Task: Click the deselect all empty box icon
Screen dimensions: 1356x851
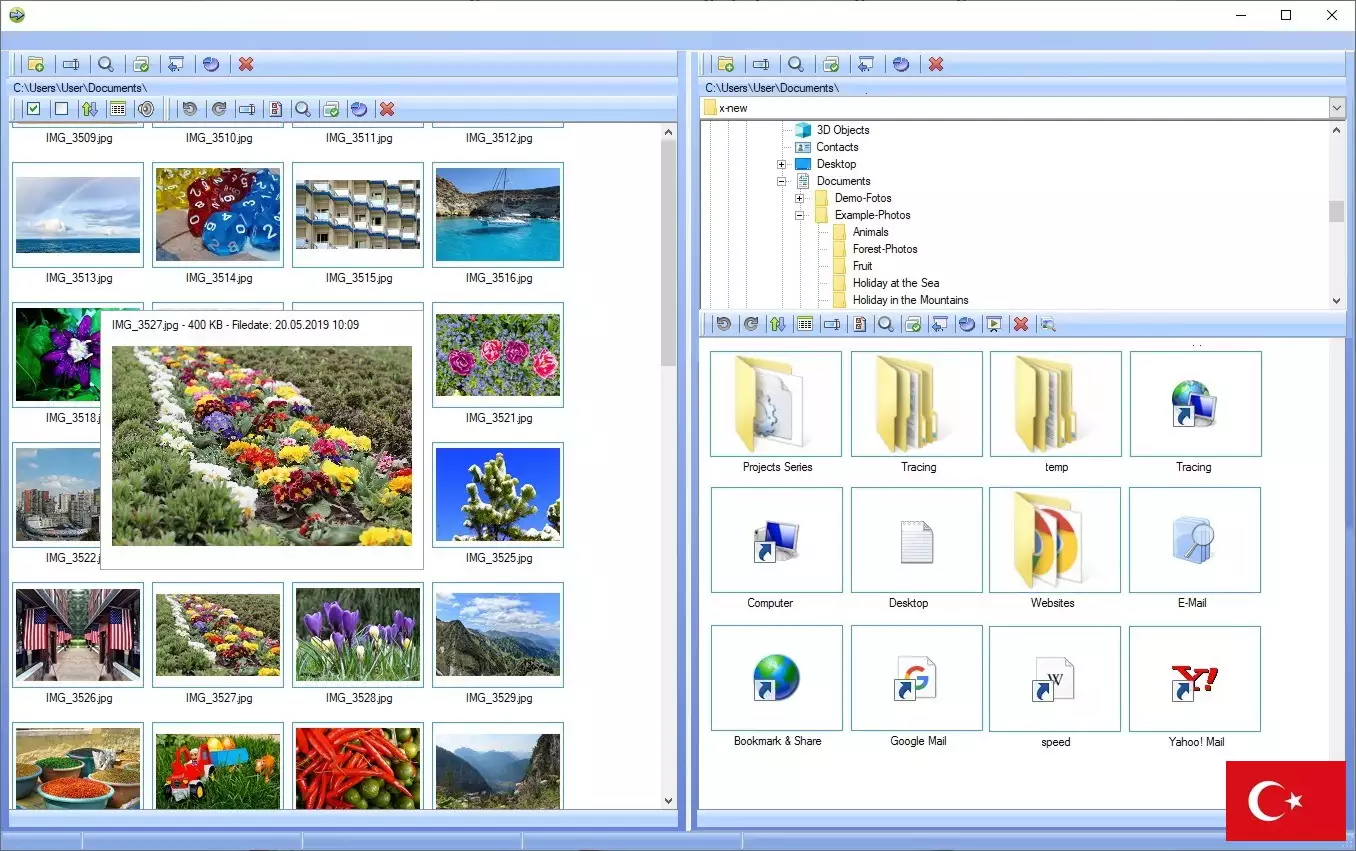Action: [61, 109]
